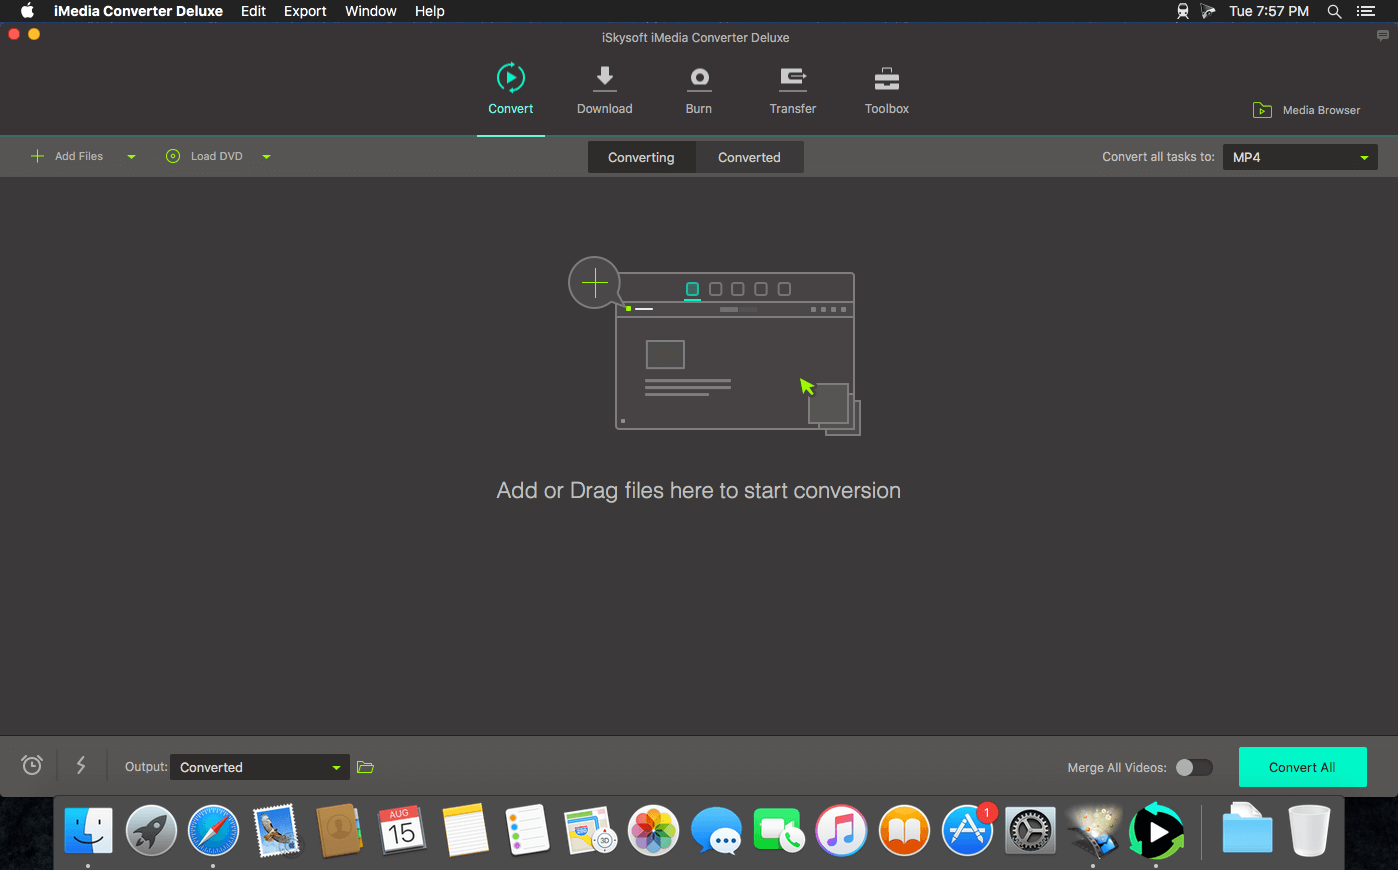Open the Toolbox section
This screenshot has height=870, width=1398.
tap(887, 90)
